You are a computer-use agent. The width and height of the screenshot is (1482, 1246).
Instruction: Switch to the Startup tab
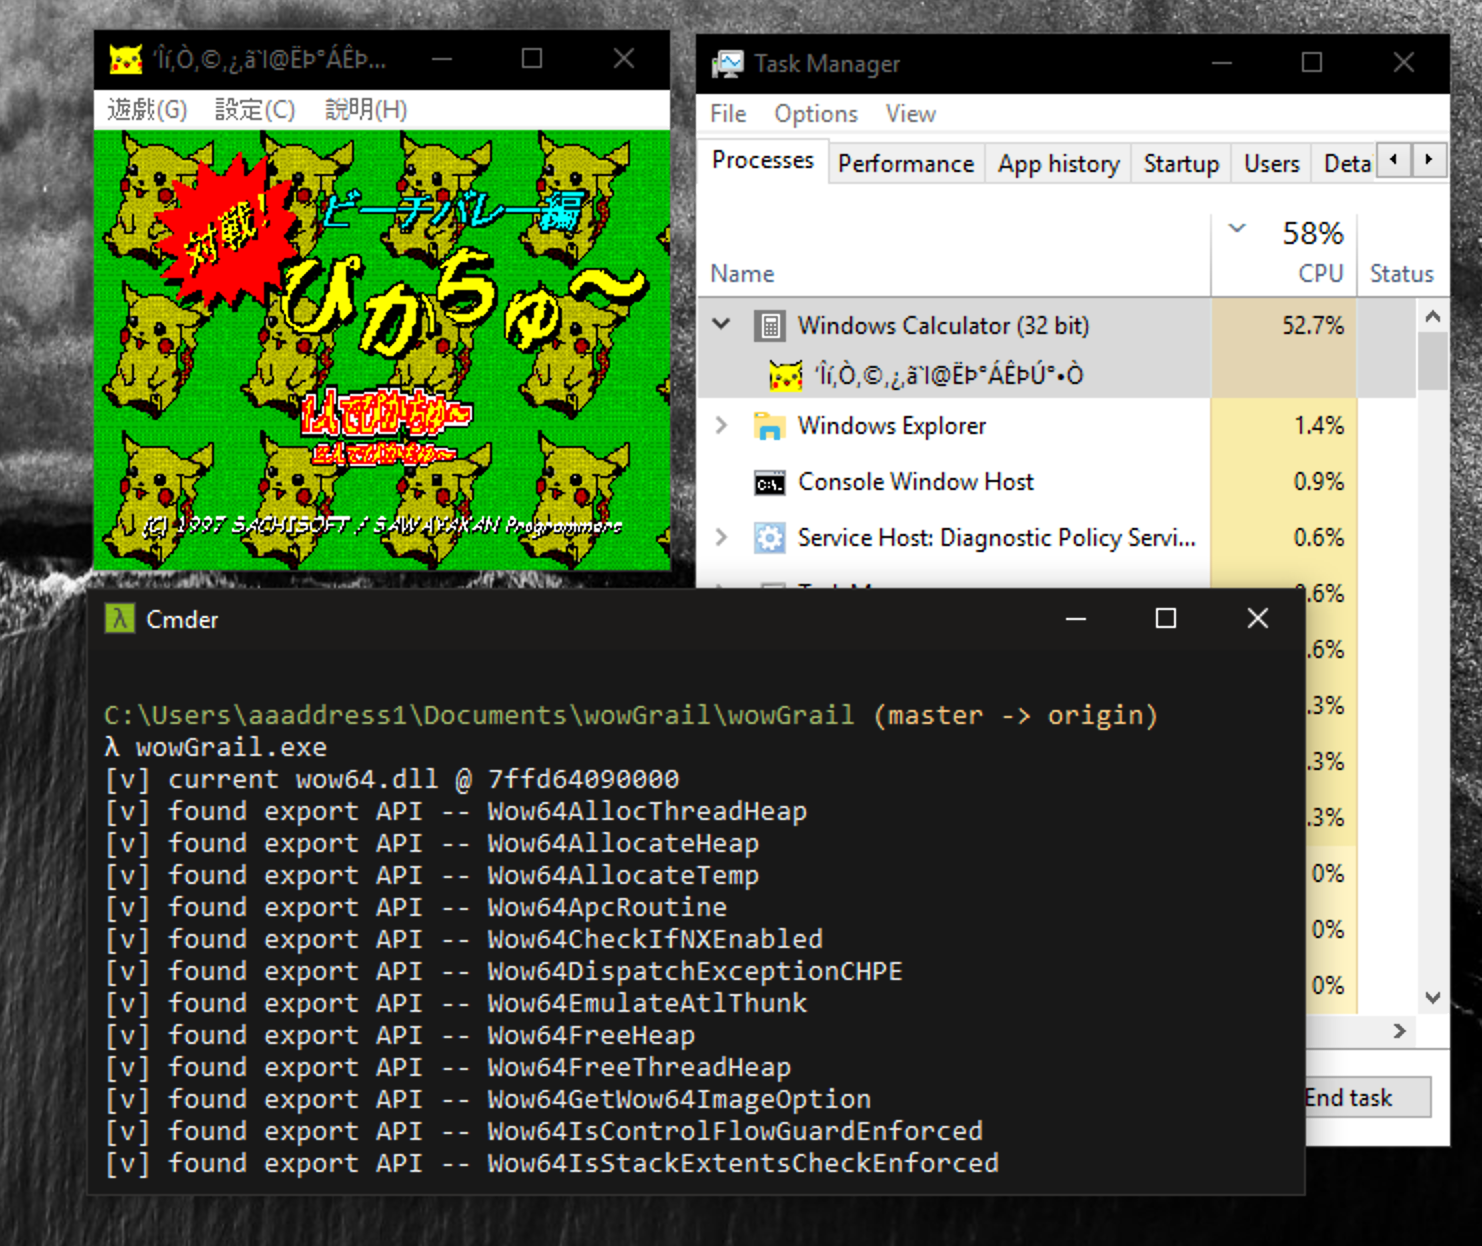tap(1181, 164)
